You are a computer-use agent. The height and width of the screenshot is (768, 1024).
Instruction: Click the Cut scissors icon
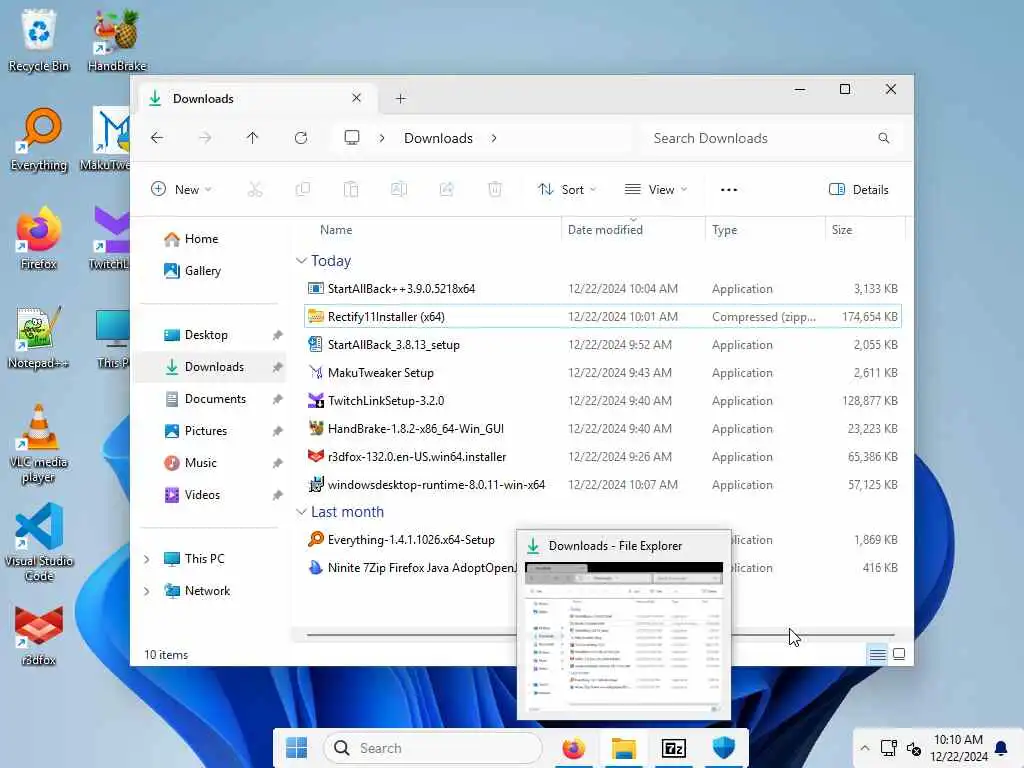pyautogui.click(x=255, y=189)
